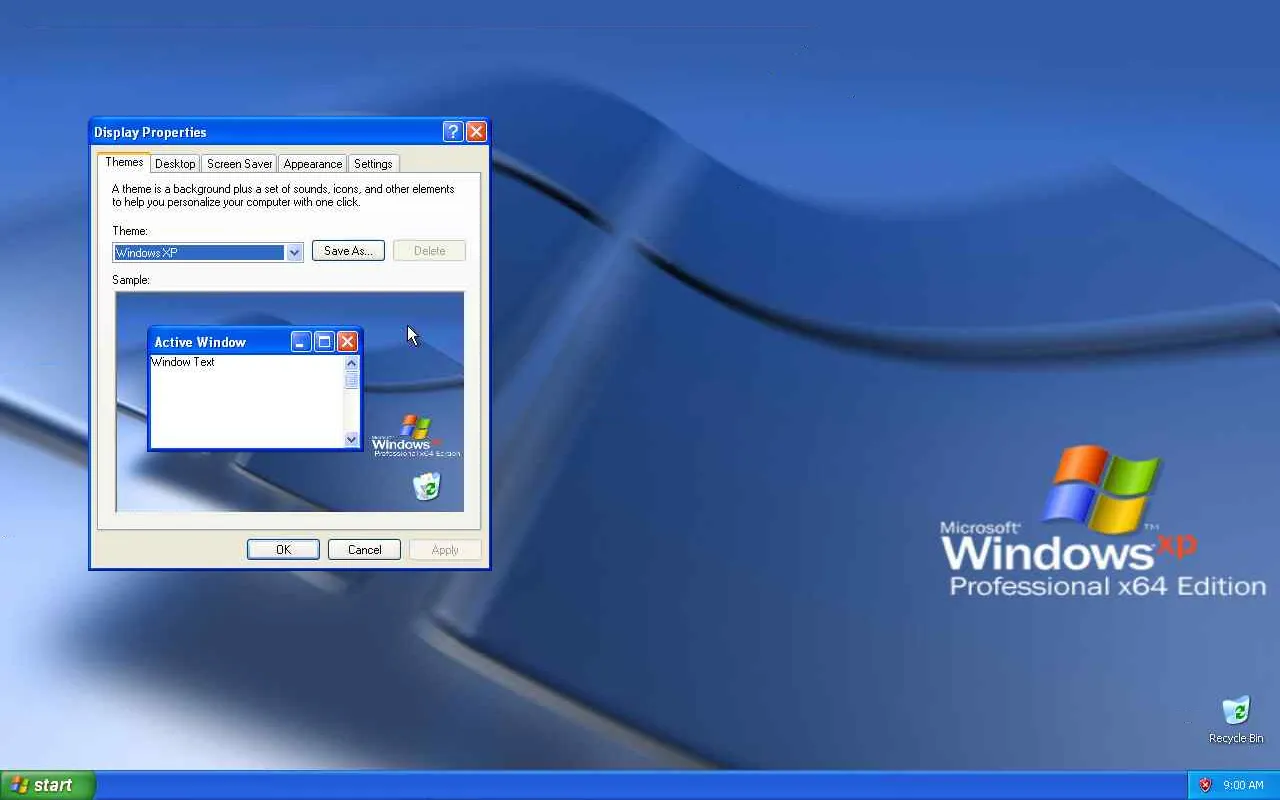Click the "Sample:" label
1280x800 pixels.
pyautogui.click(x=131, y=280)
